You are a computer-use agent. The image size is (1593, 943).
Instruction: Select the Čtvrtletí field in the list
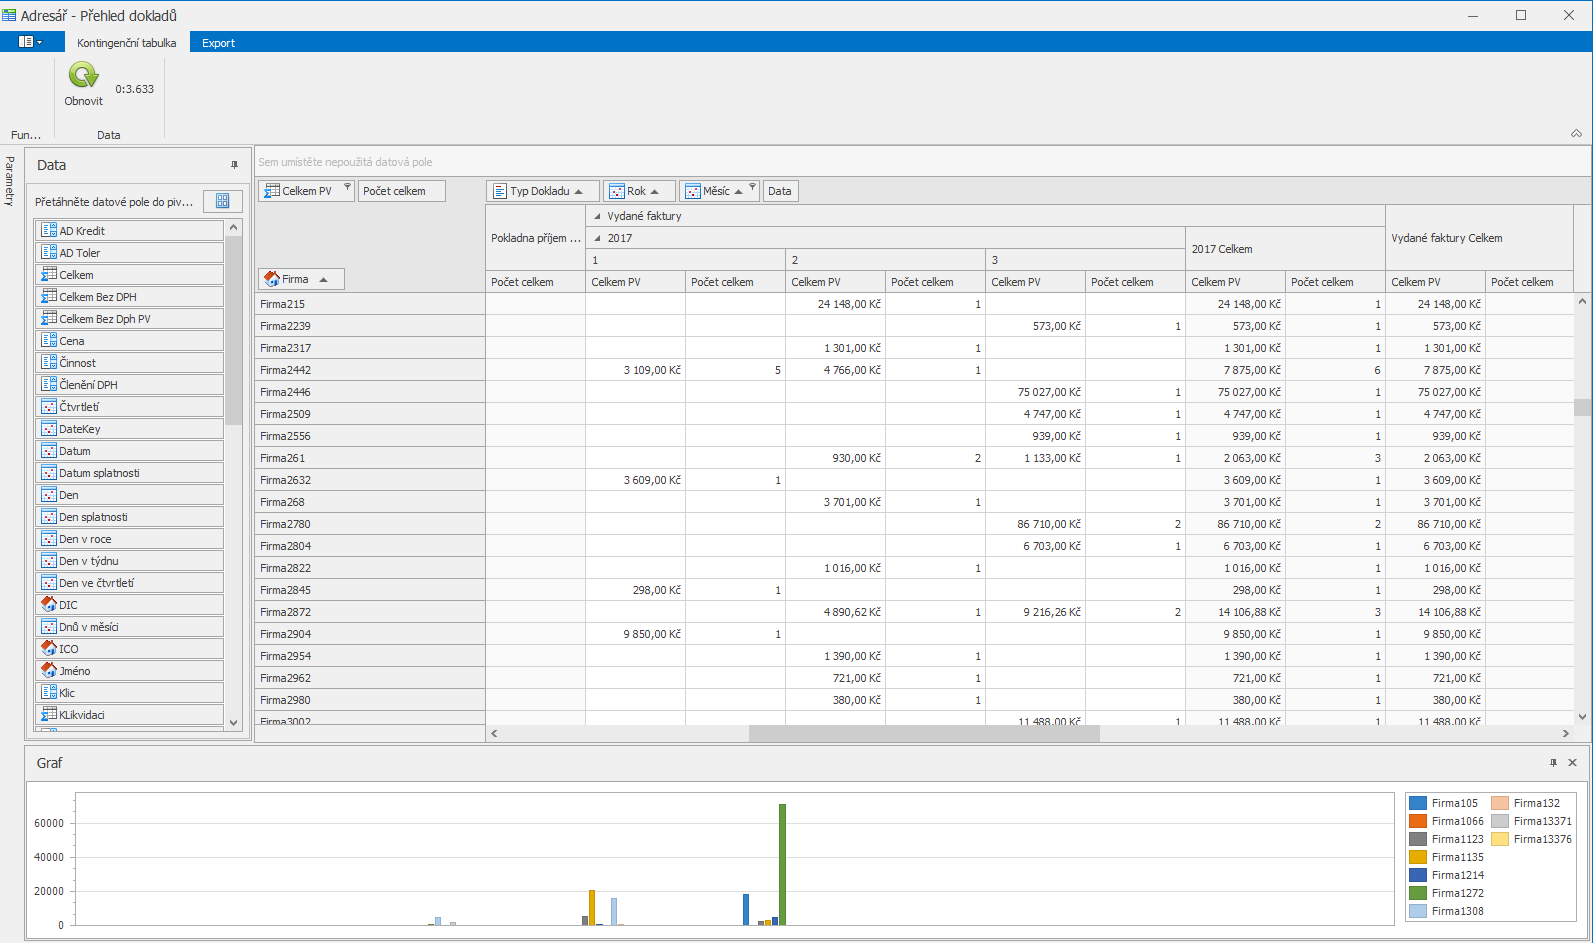point(129,407)
